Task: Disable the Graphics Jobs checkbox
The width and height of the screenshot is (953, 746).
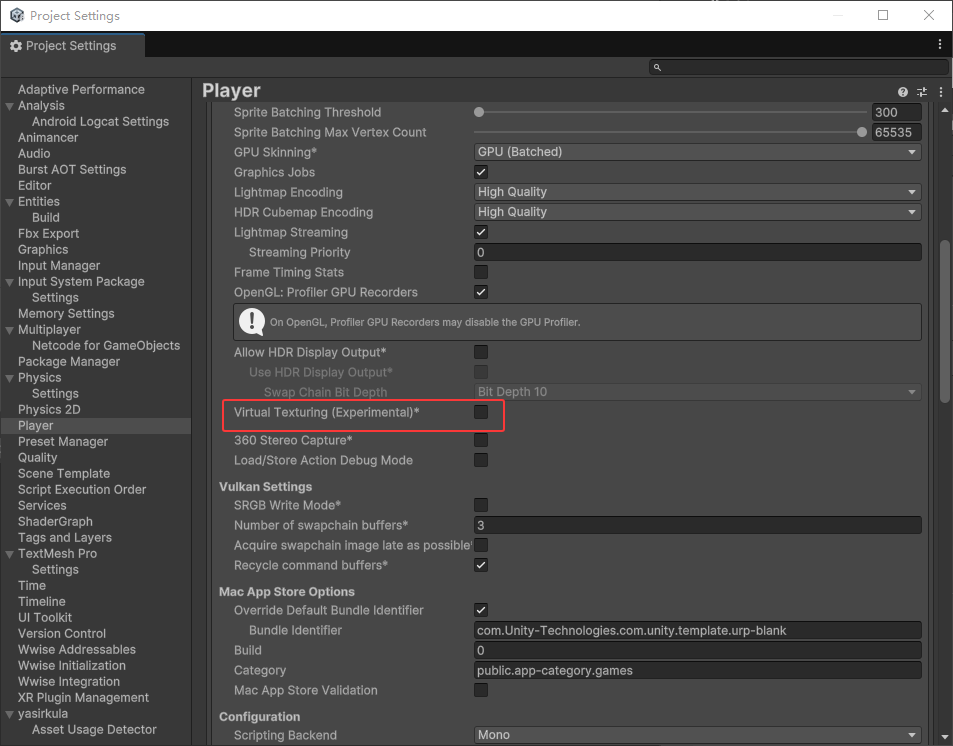Action: coord(481,172)
